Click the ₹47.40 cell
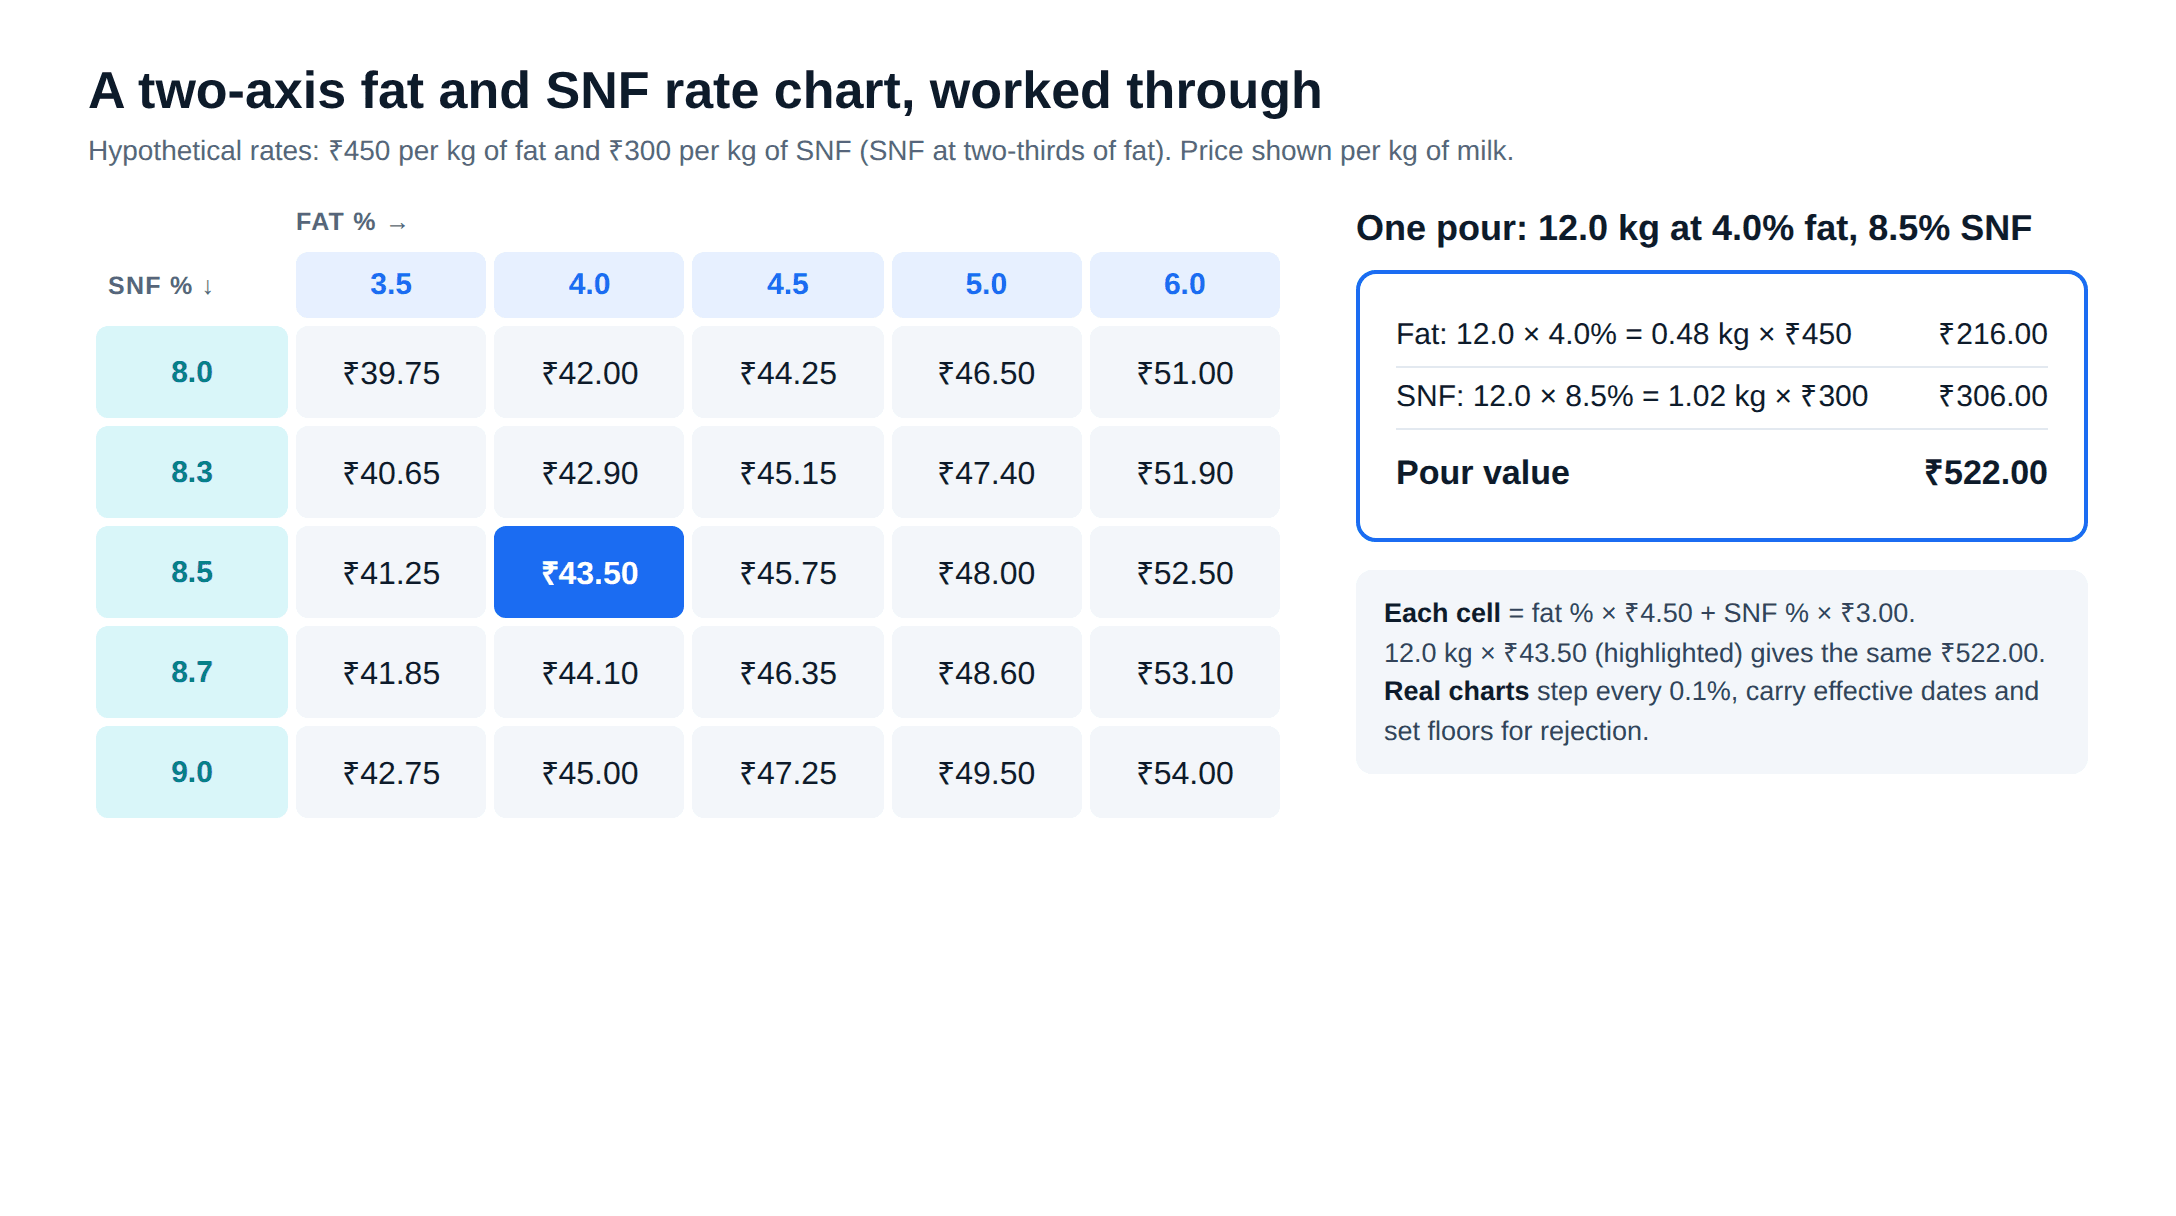Viewport: 2176px width, 1216px height. 986,472
